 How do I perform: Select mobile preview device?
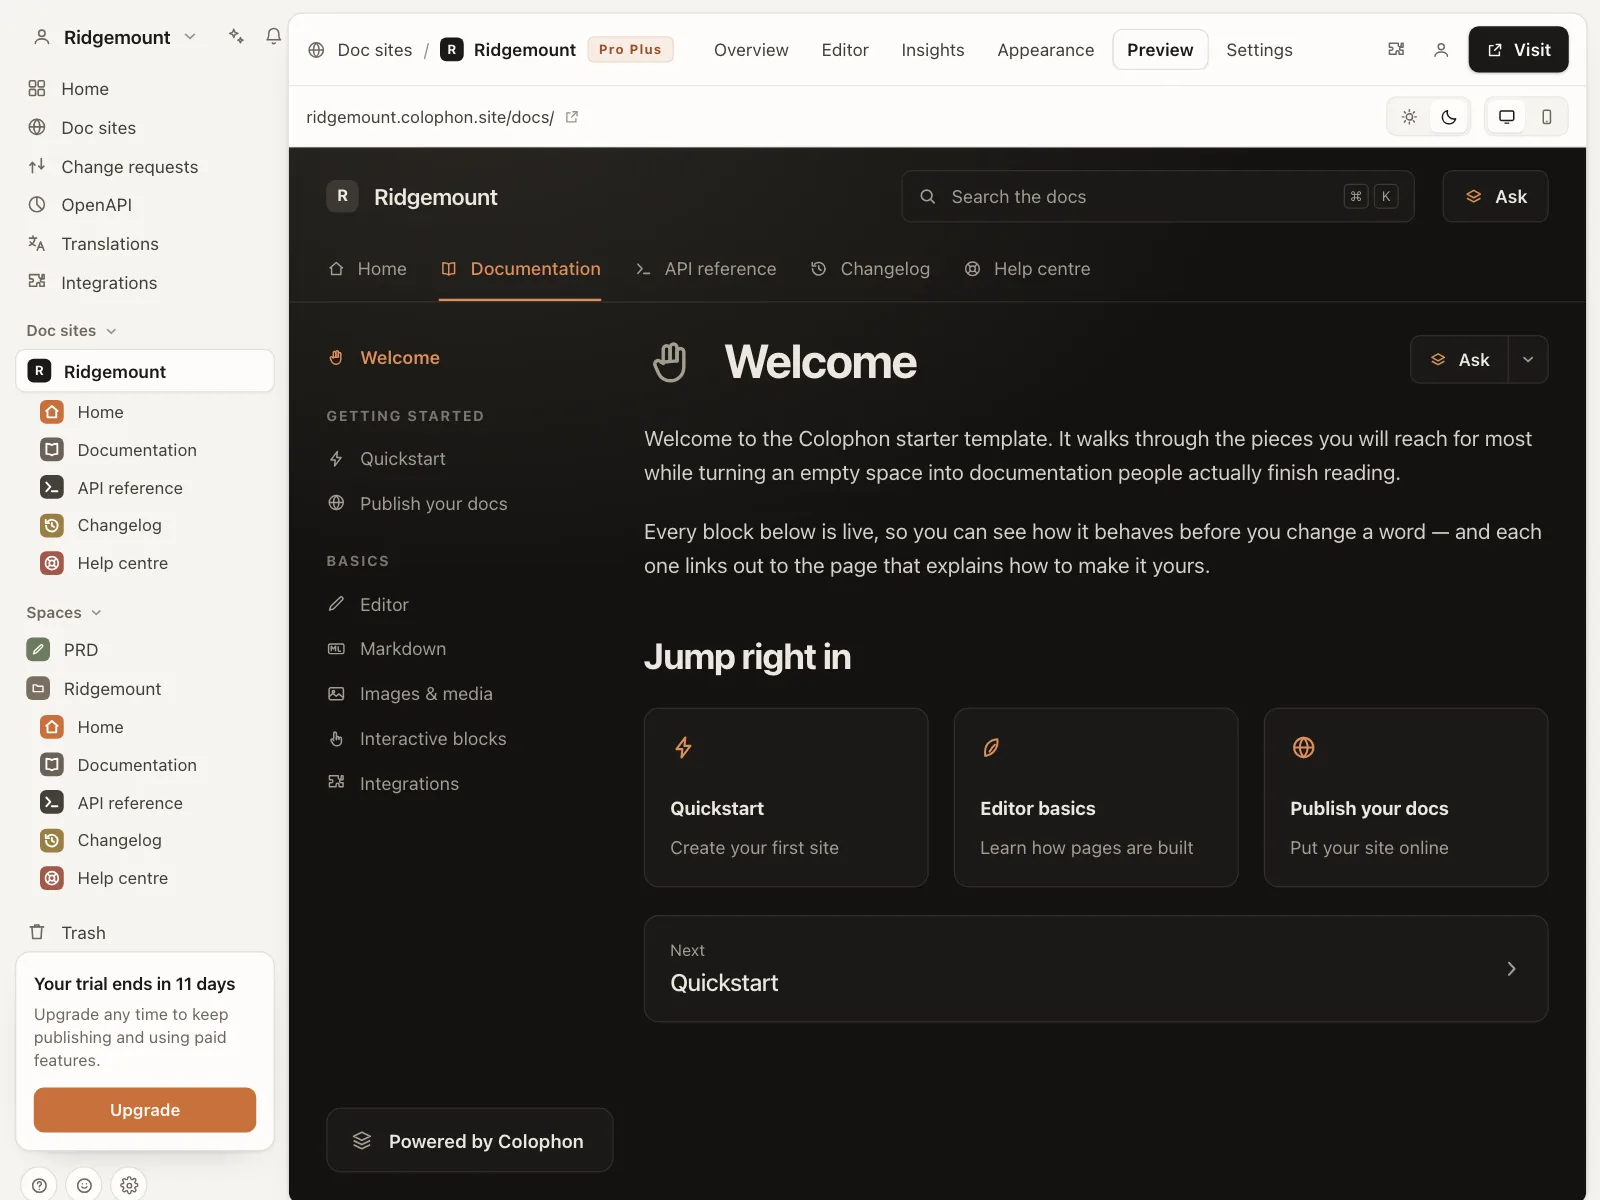pyautogui.click(x=1547, y=117)
